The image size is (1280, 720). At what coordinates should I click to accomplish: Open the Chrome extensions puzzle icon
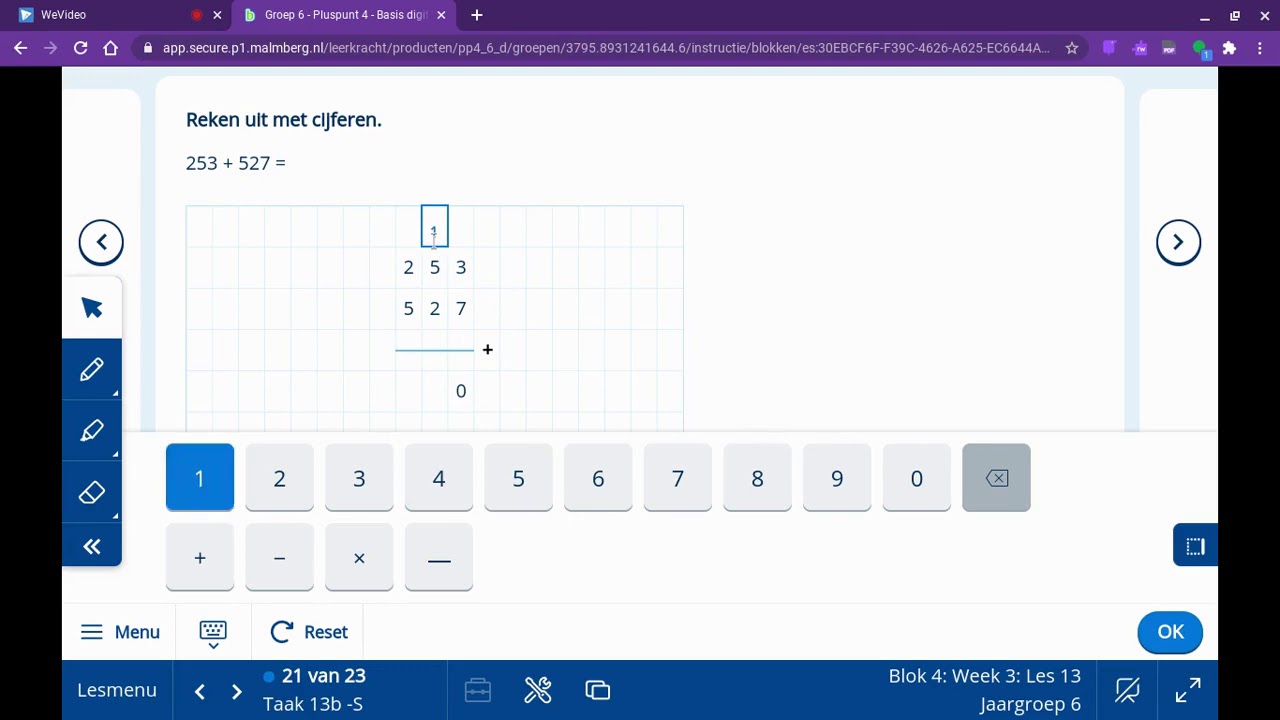pos(1229,47)
